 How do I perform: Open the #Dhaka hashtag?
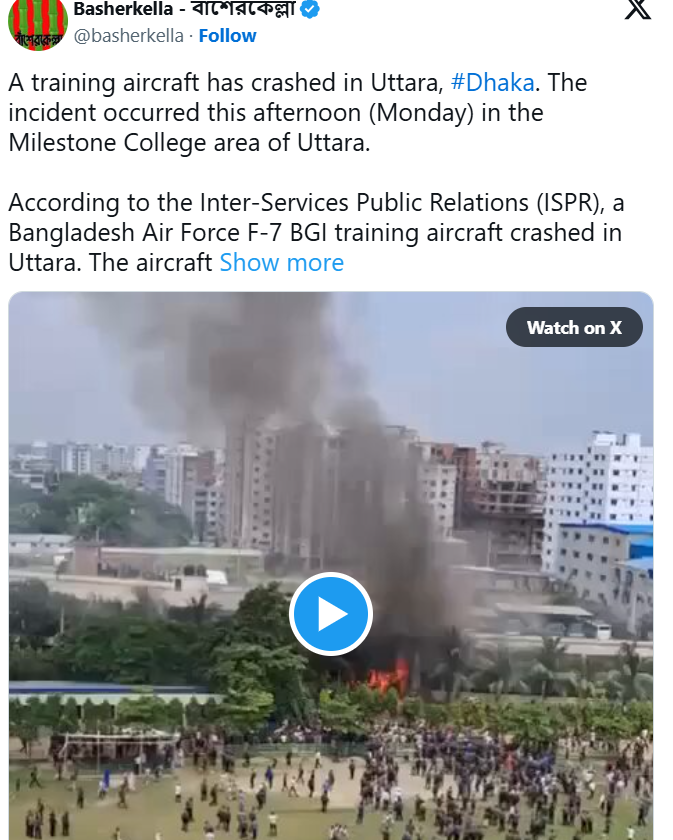tap(492, 82)
